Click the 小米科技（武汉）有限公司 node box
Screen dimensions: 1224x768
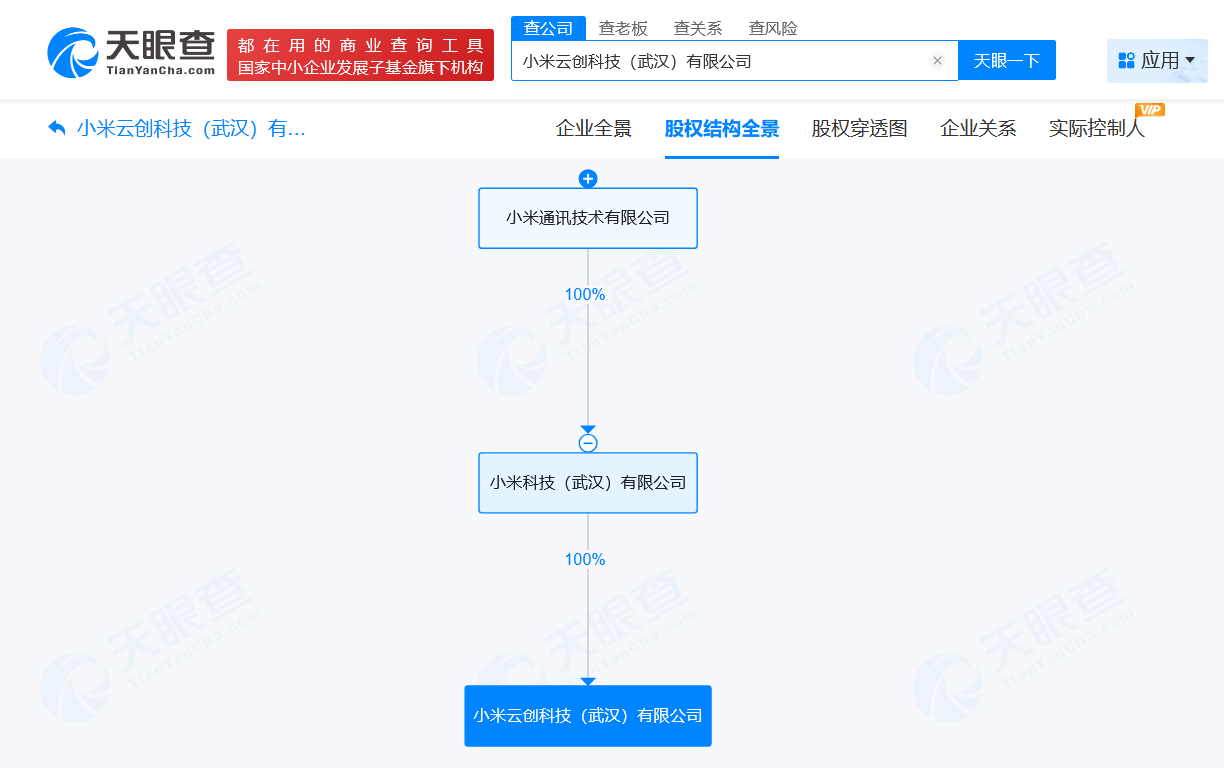[588, 483]
